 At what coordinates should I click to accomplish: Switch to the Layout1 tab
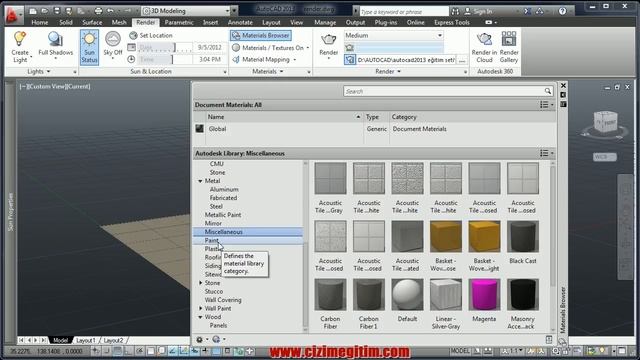point(86,340)
